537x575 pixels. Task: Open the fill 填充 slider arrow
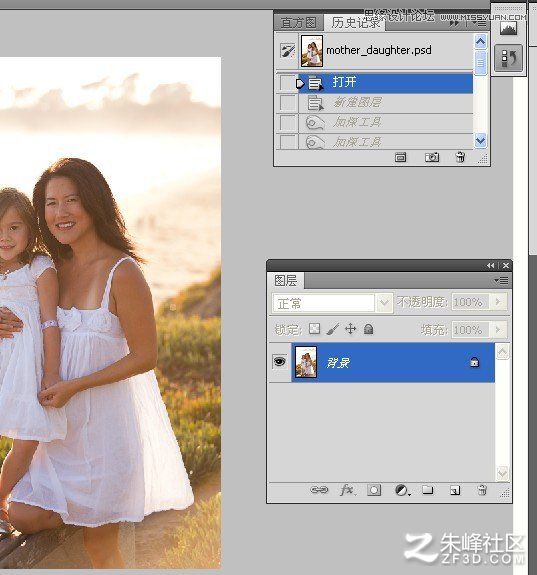(x=498, y=330)
